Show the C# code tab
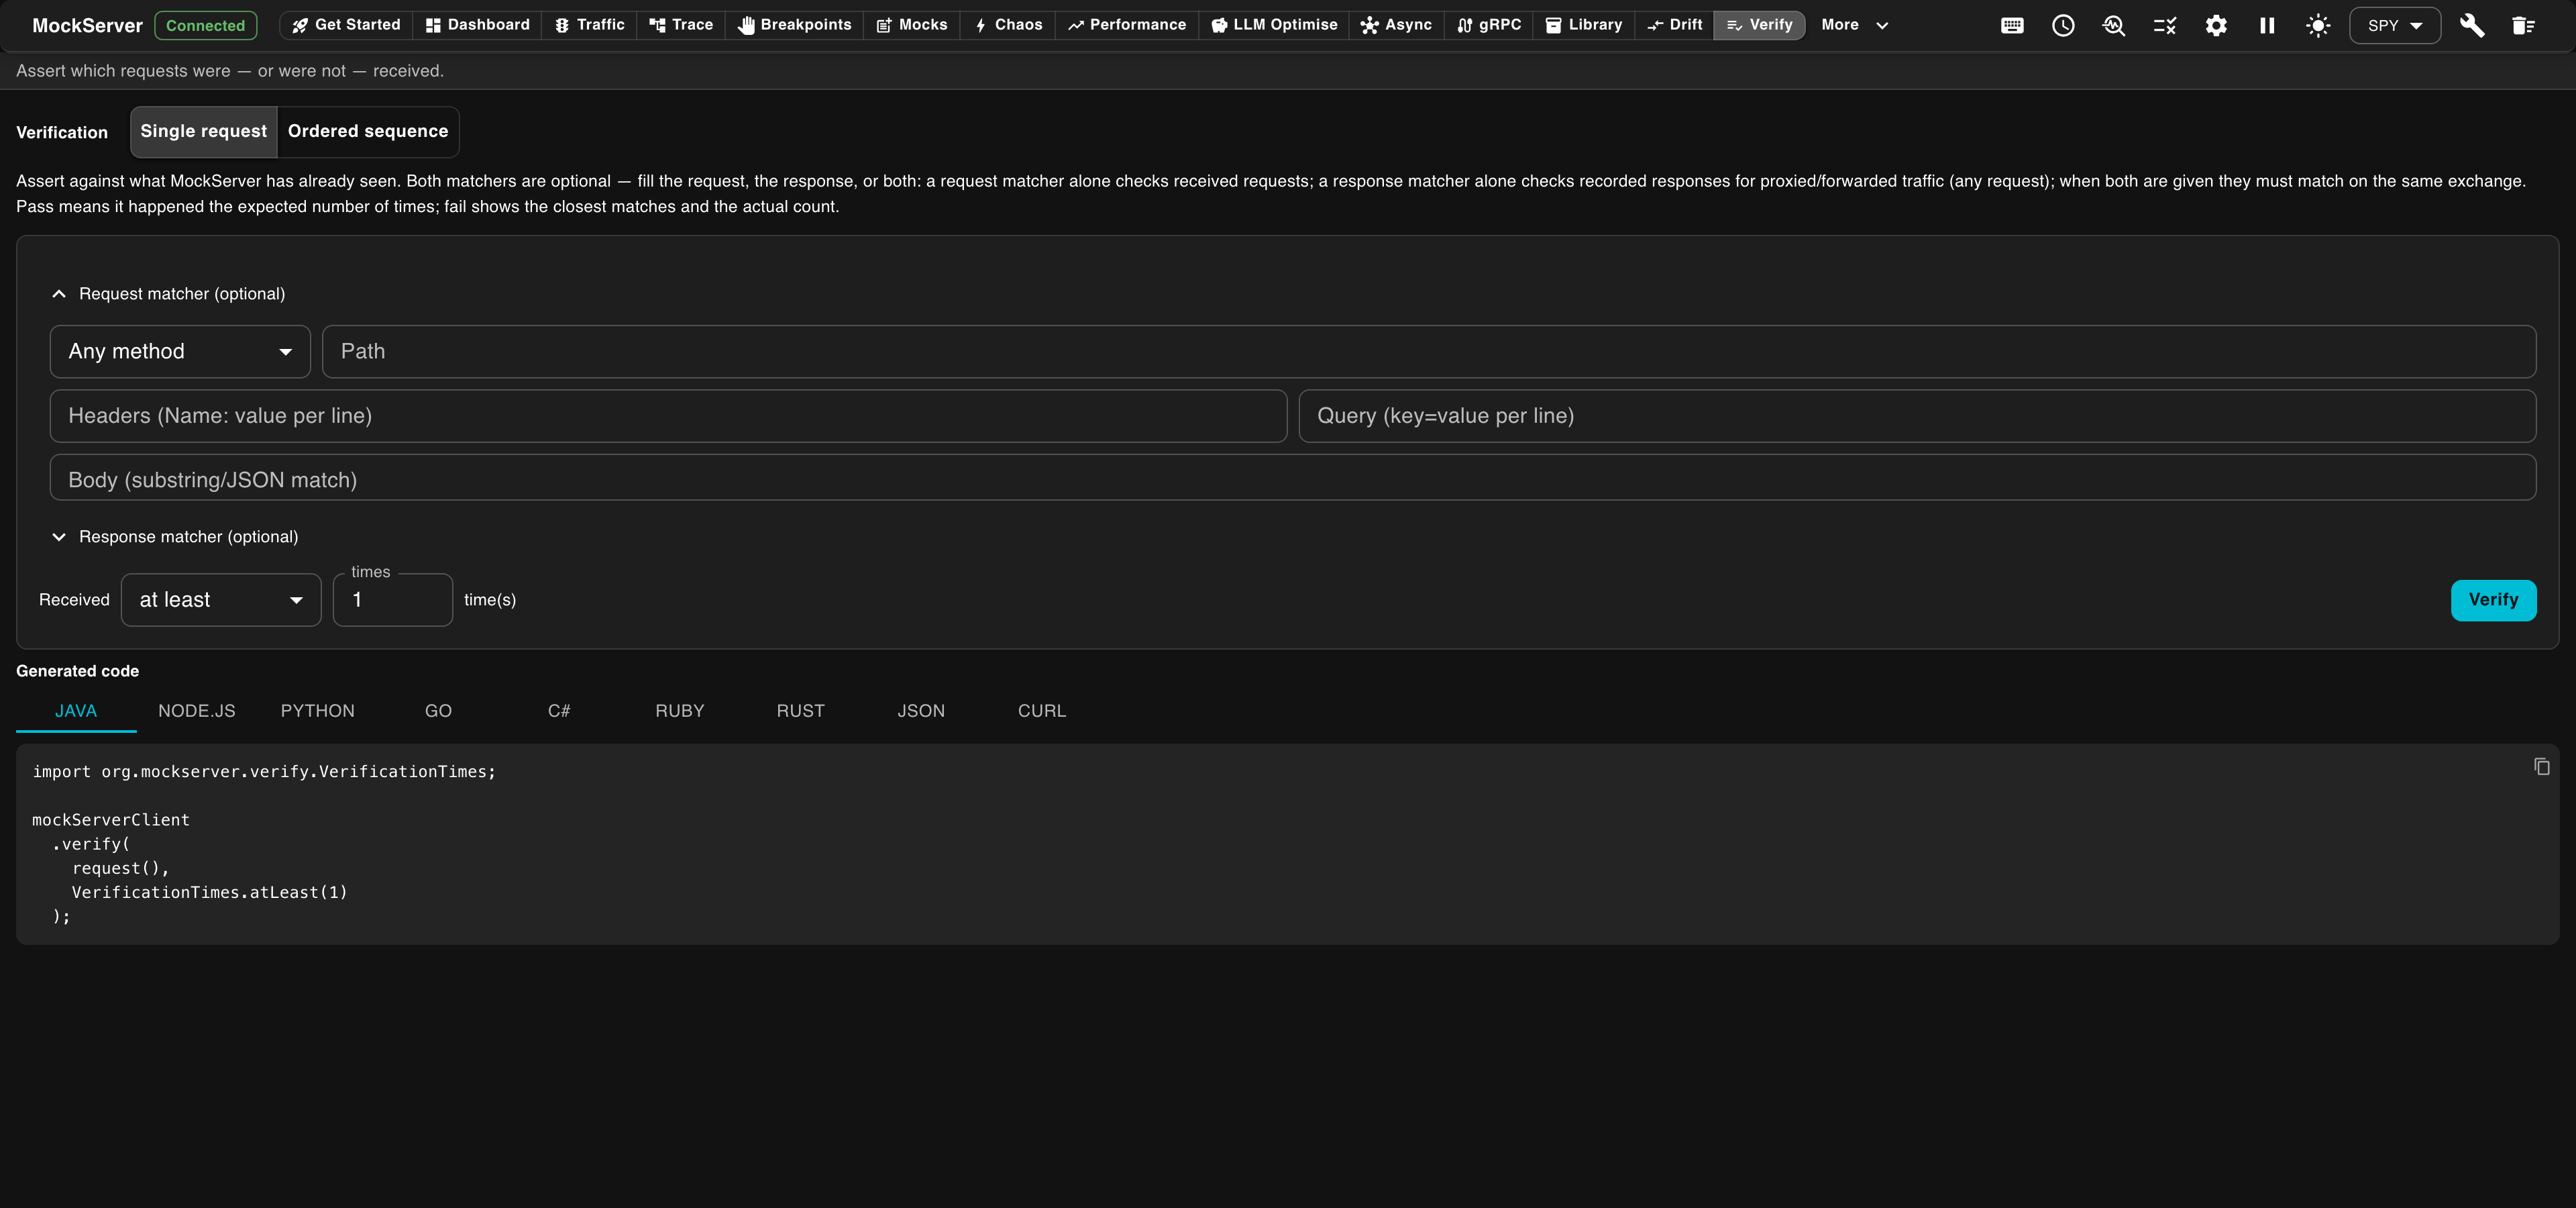The height and width of the screenshot is (1208, 2576). [559, 711]
